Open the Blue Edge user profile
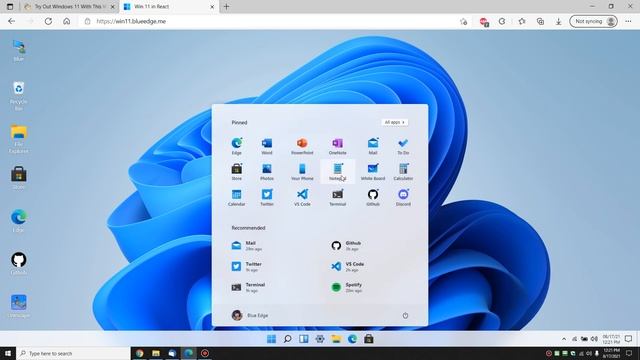Viewport: 640px width, 360px height. click(250, 315)
